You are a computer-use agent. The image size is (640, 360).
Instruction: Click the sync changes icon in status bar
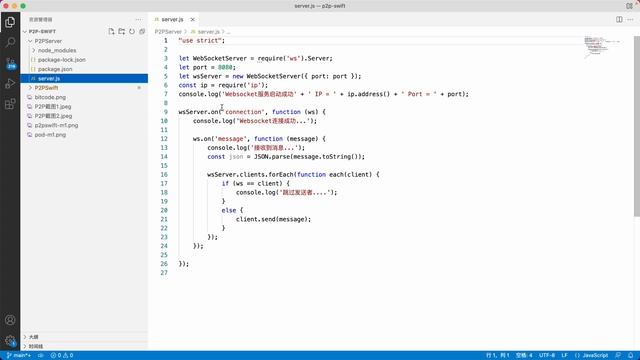click(x=41, y=356)
